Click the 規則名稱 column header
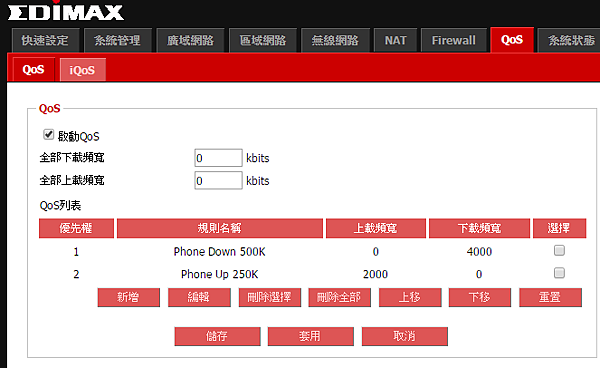600x368 pixels. pos(220,228)
